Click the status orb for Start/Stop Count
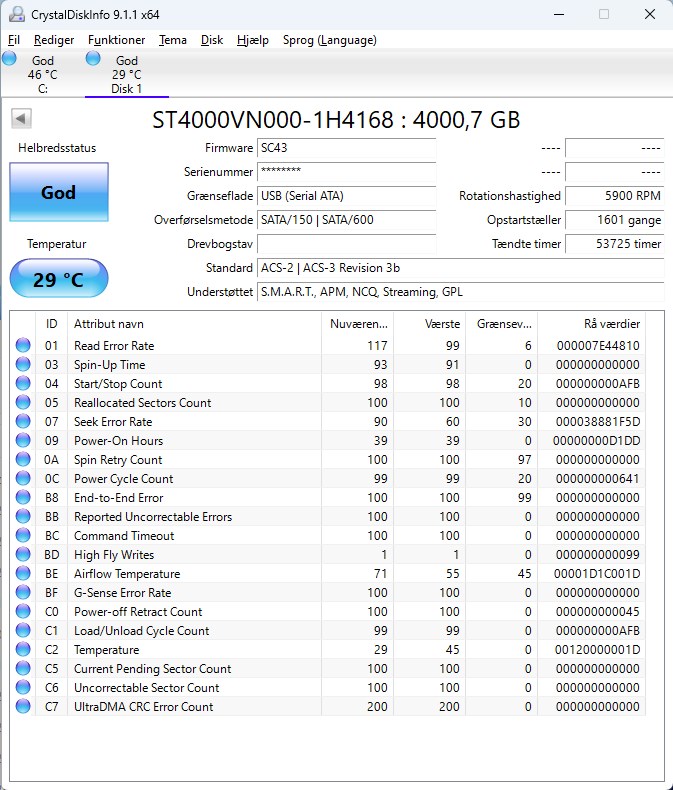This screenshot has width=673, height=790. tap(23, 383)
